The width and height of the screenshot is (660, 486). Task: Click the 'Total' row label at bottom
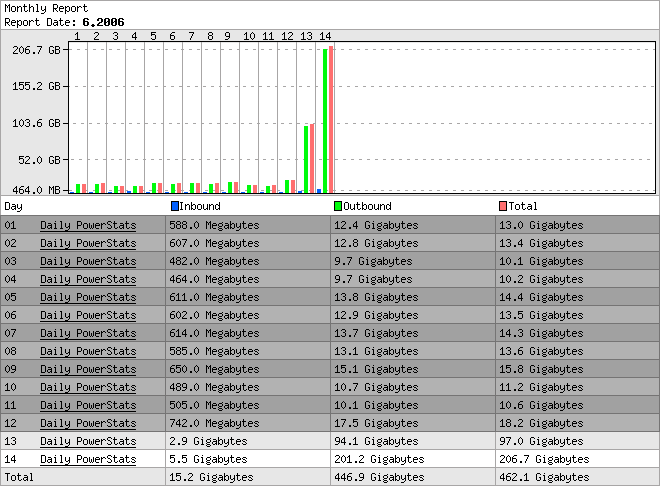(x=19, y=478)
